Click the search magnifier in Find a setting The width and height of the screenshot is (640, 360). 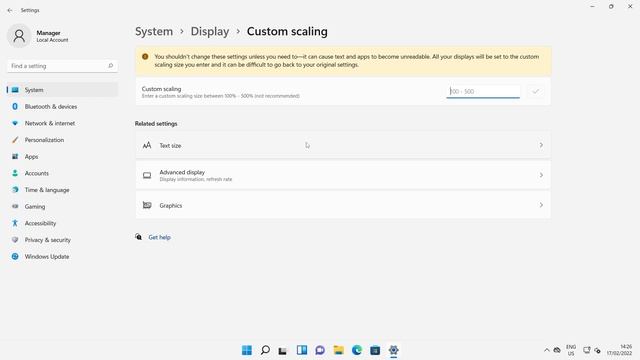tap(110, 66)
